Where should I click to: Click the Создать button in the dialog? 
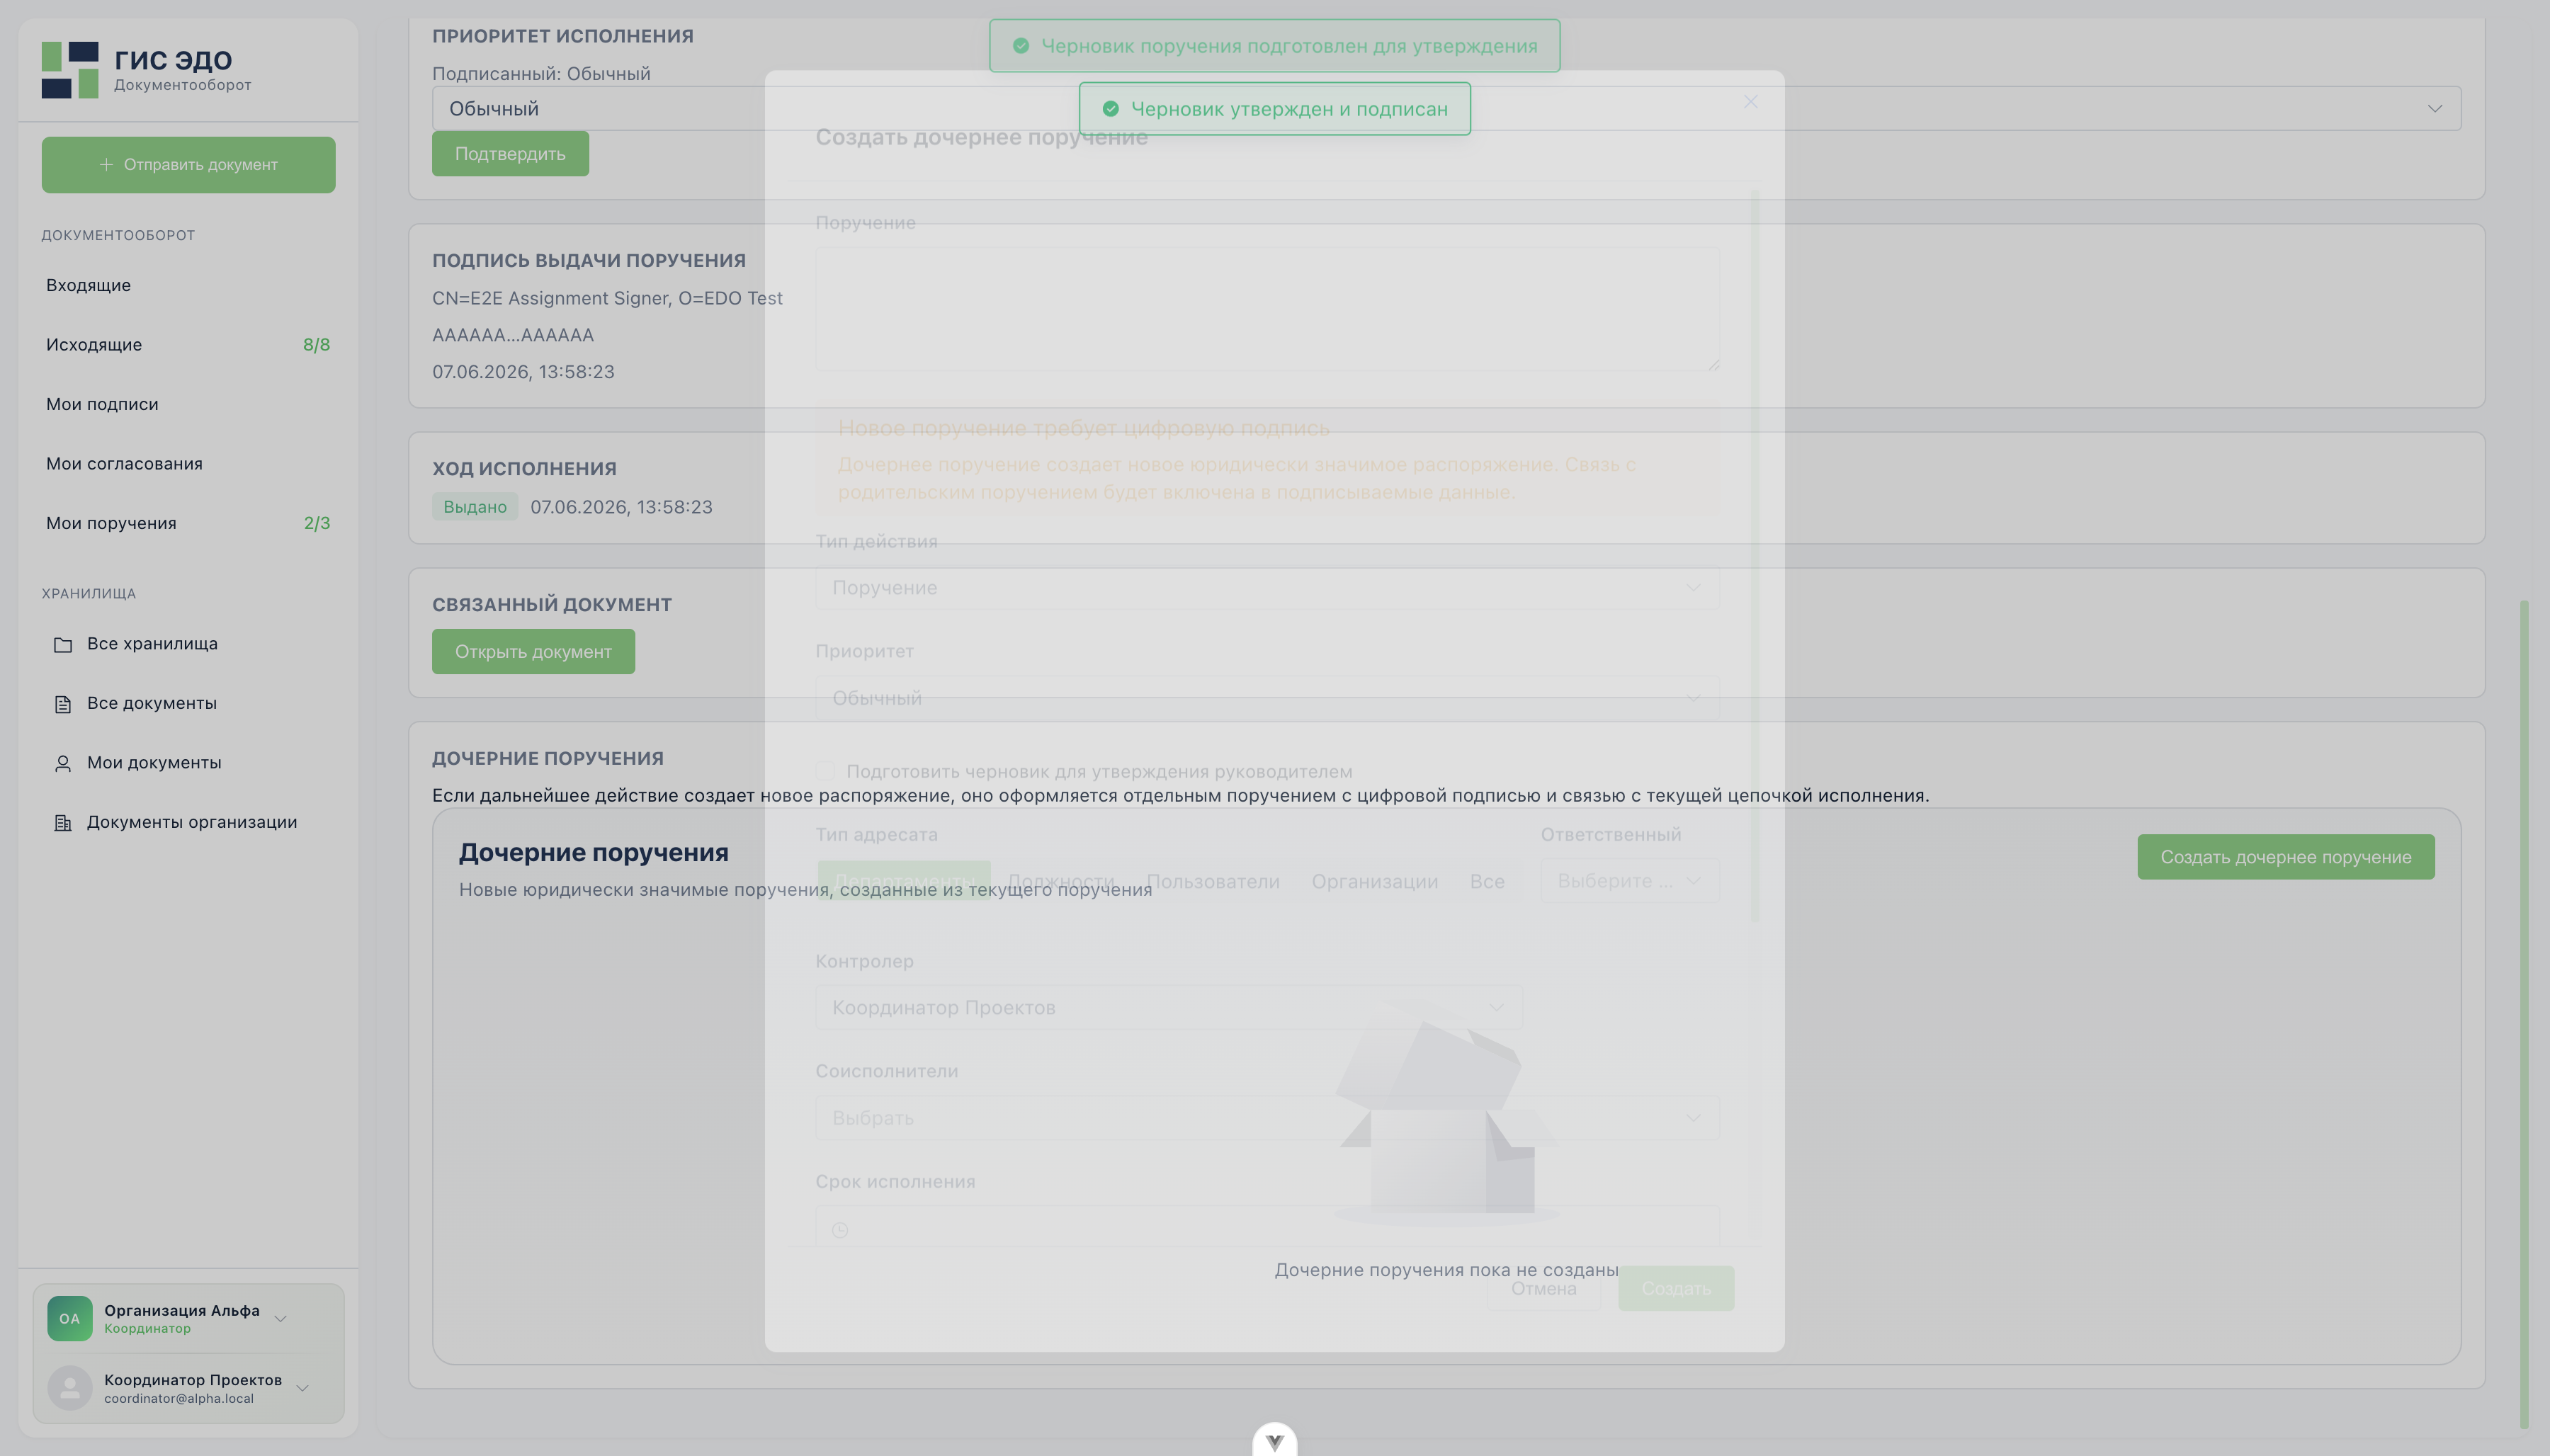tap(1676, 1288)
